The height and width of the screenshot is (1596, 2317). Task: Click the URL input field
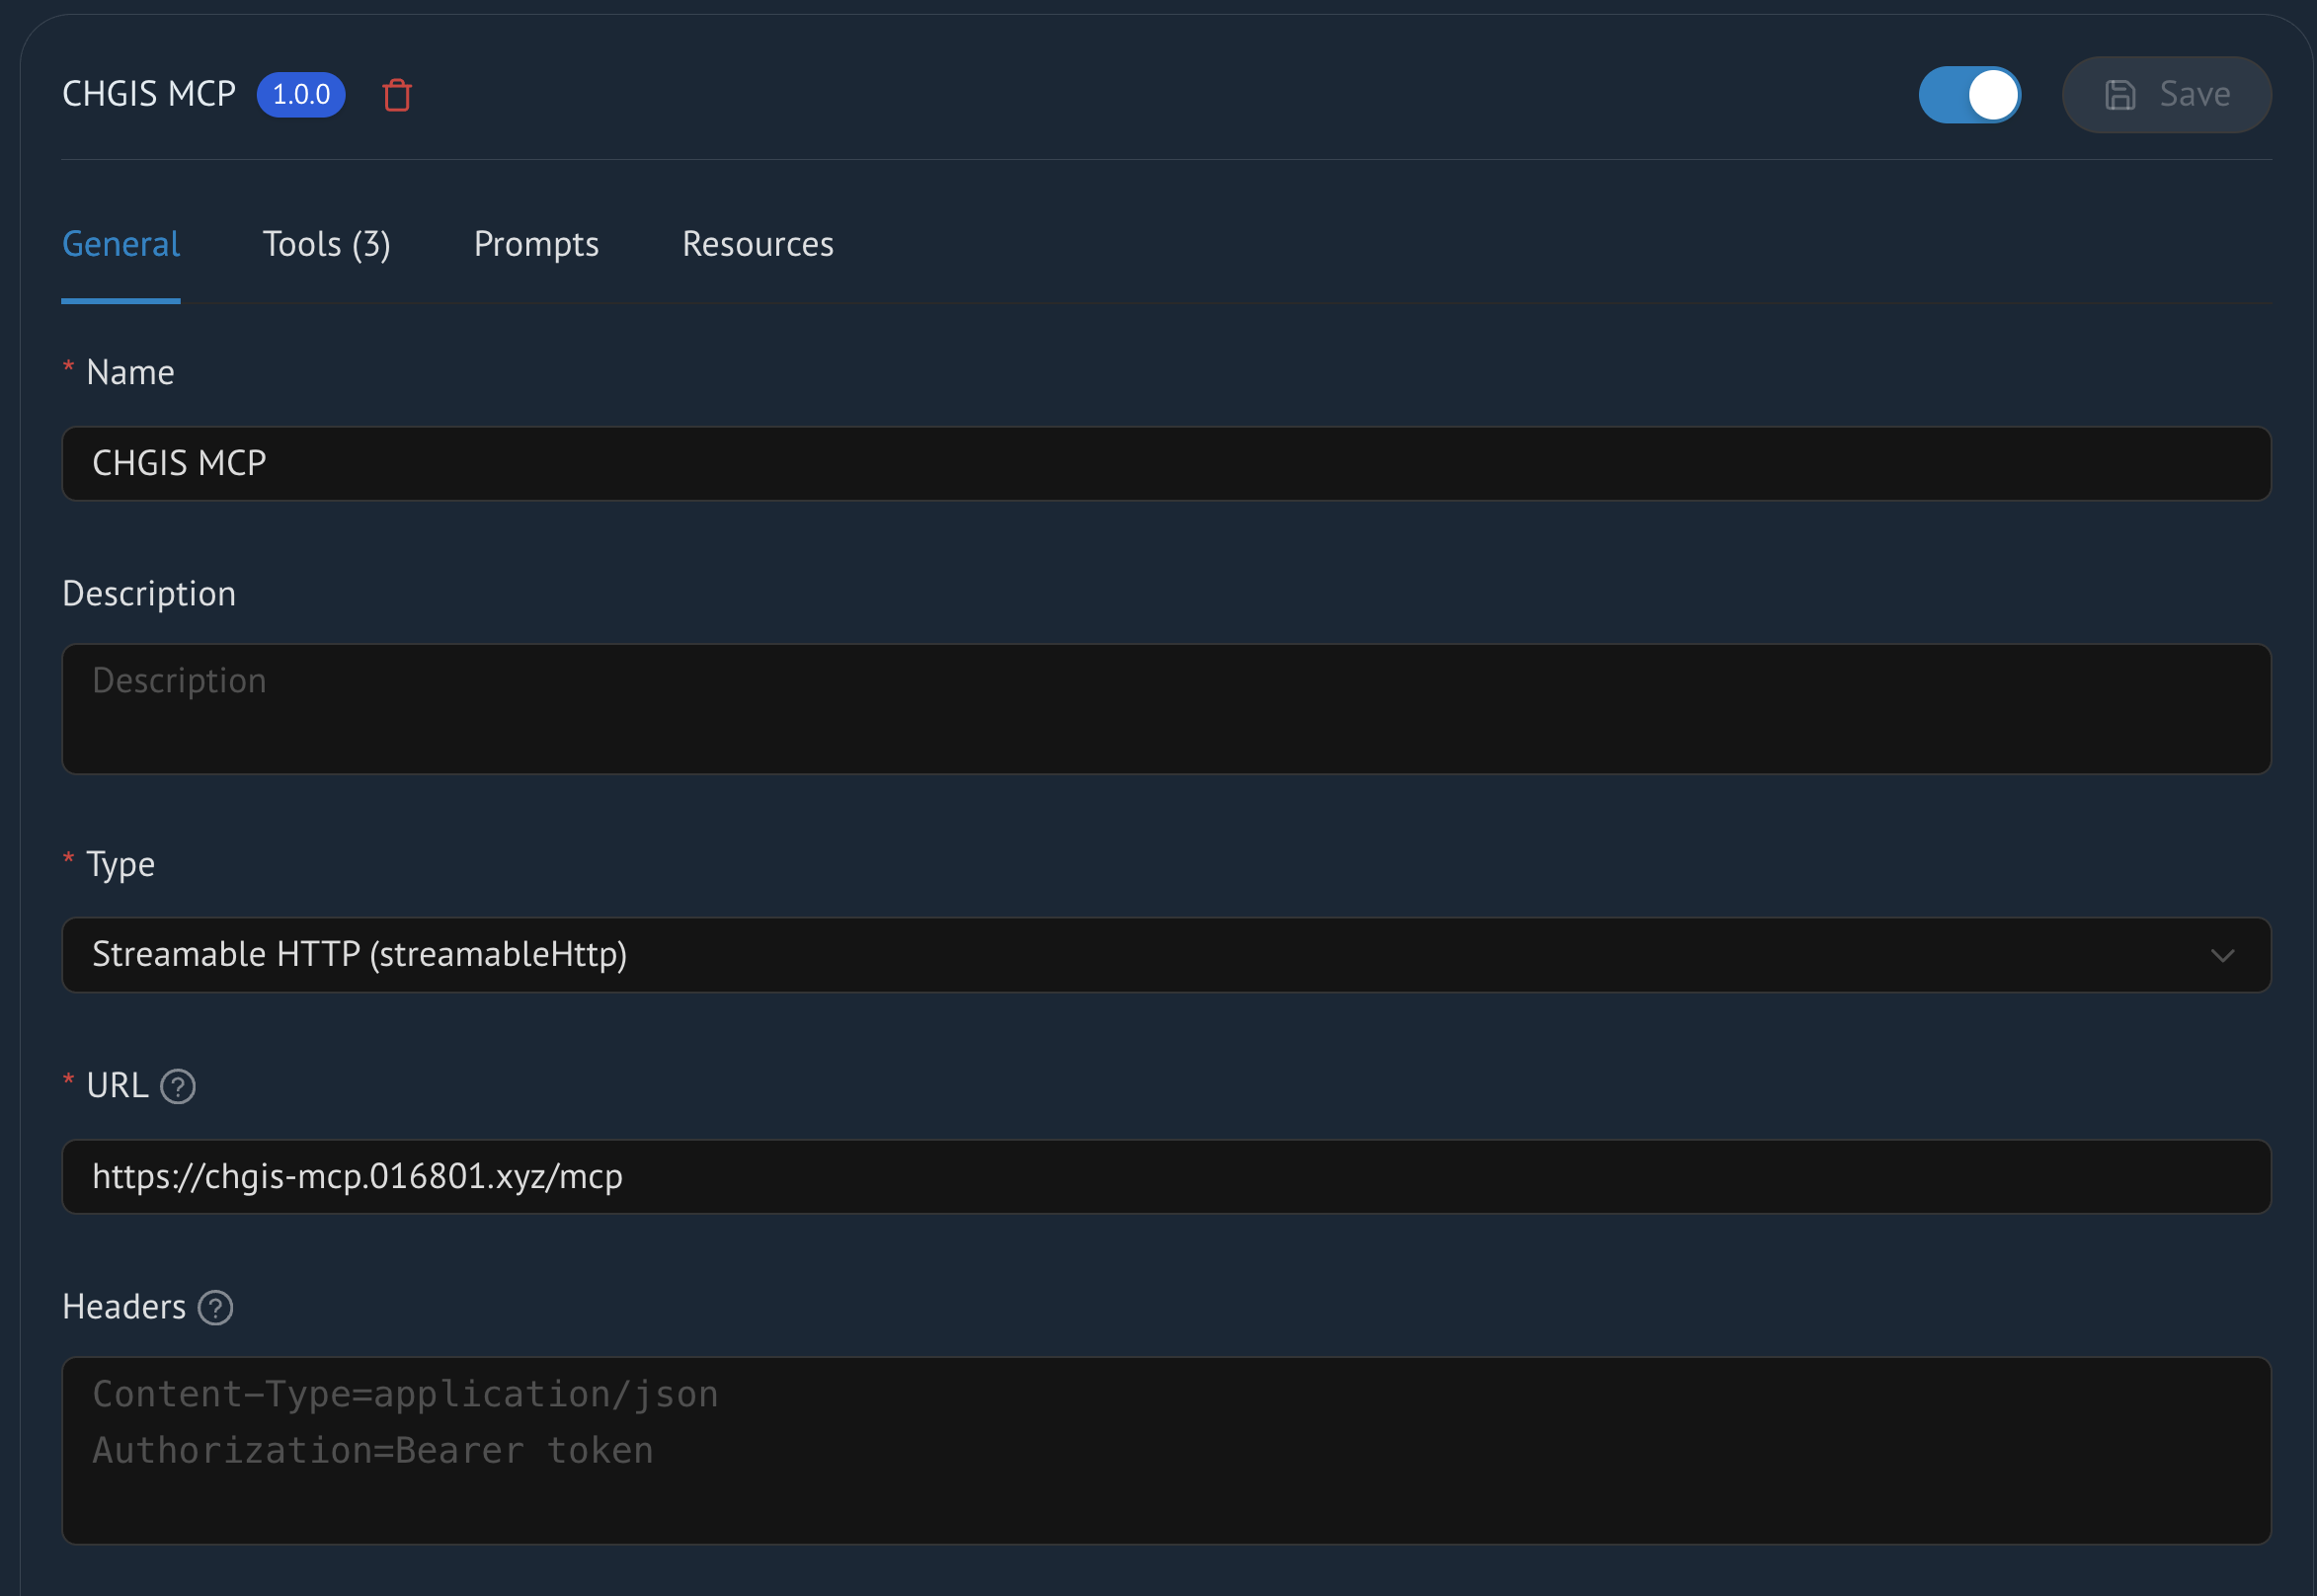(x=1165, y=1177)
